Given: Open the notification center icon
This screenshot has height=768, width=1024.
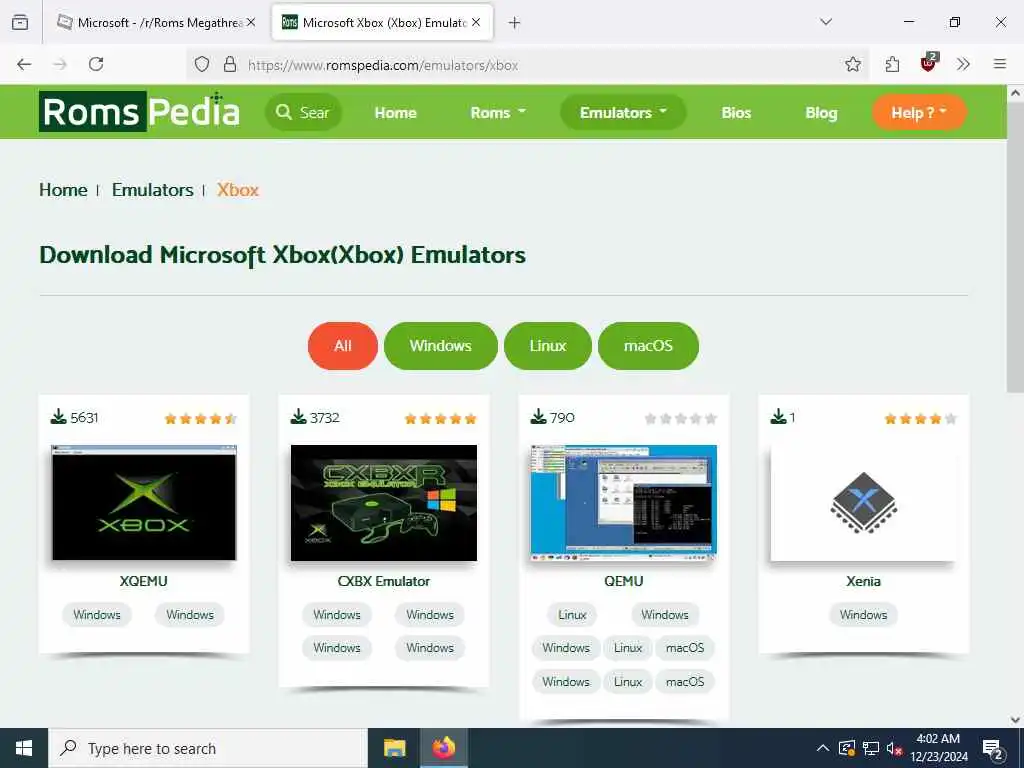Looking at the screenshot, I should point(993,748).
